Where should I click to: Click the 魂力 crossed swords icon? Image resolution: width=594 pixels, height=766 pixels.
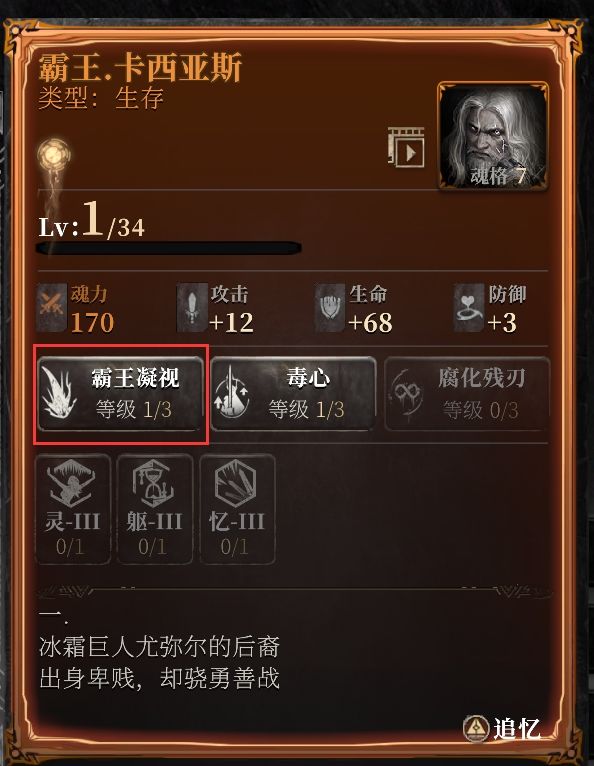pyautogui.click(x=52, y=308)
